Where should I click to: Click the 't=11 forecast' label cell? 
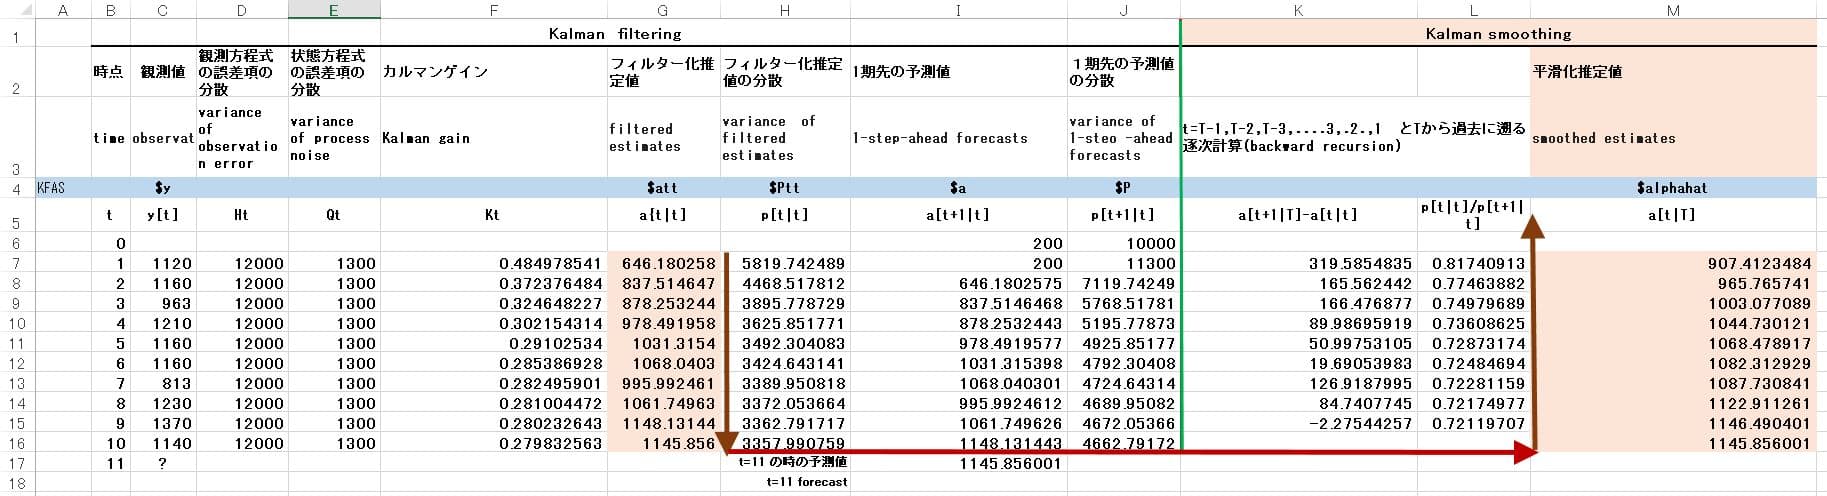[x=806, y=482]
